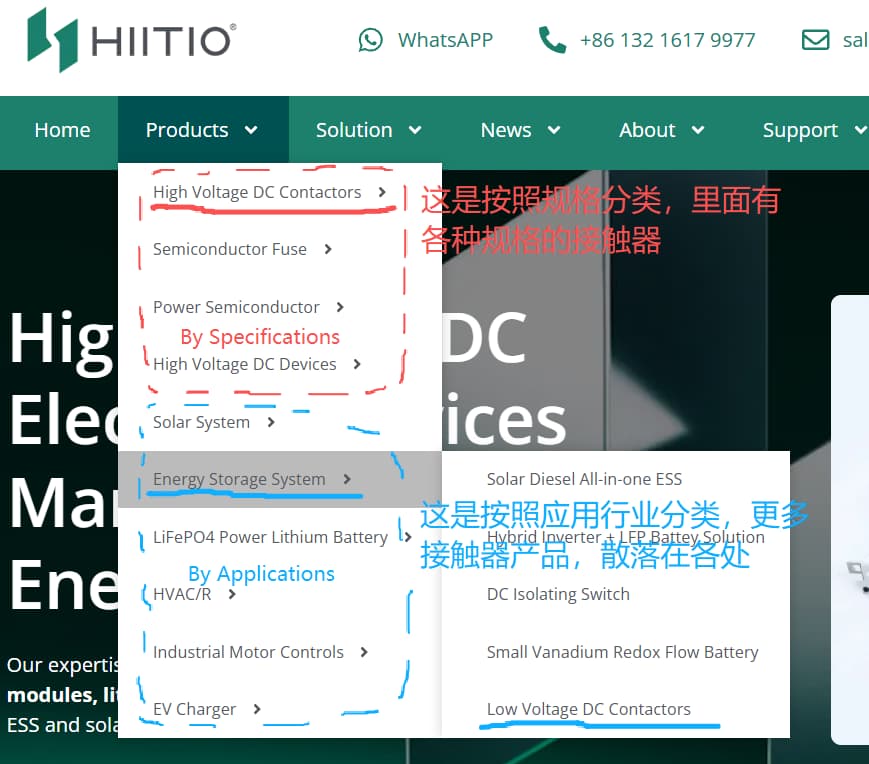Go to the Home menu item
This screenshot has width=869, height=764.
(x=62, y=130)
